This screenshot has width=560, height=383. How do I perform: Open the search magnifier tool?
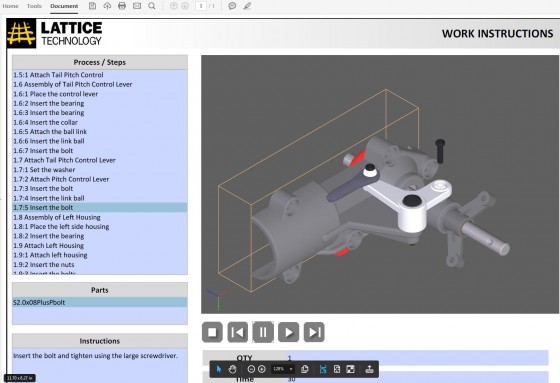point(152,6)
